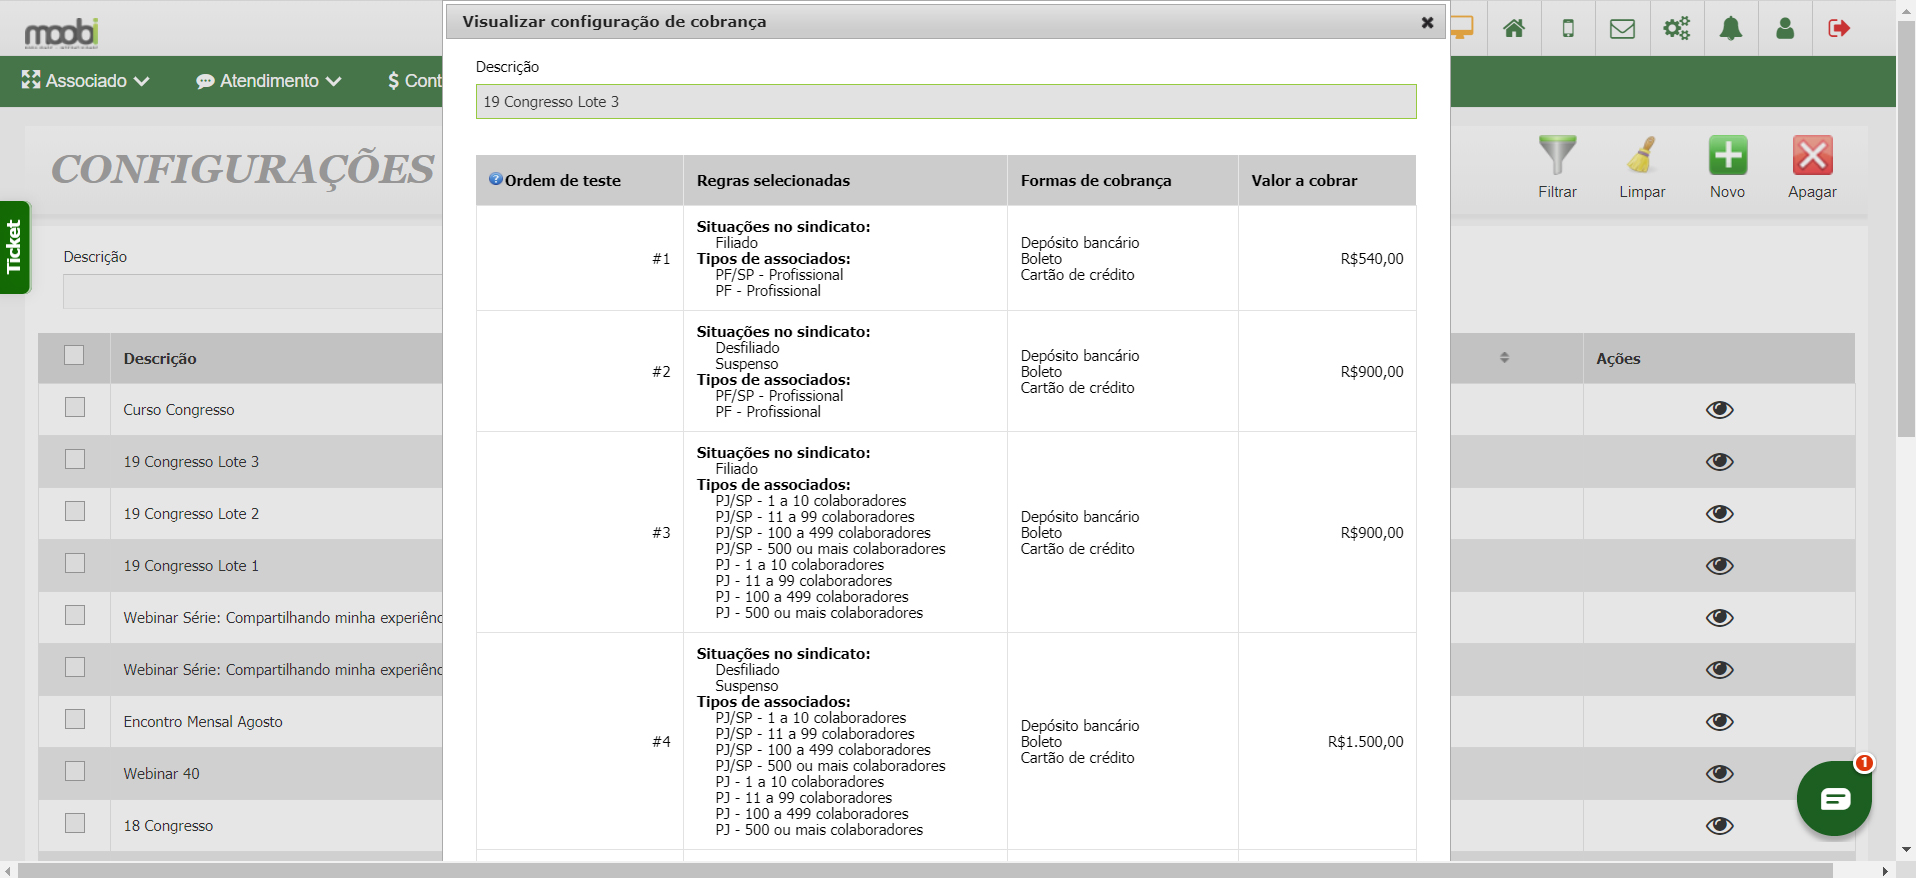Screen dimensions: 1916x878
Task: Expand the Atendimento dropdown menu
Action: tap(268, 81)
